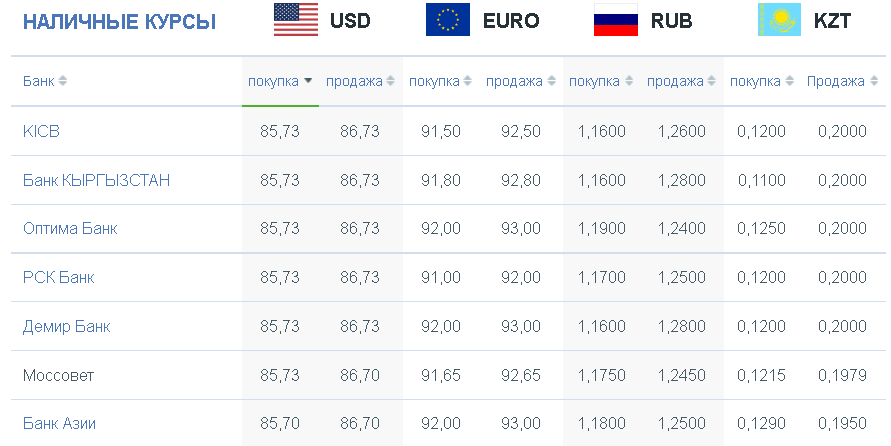891x446 pixels.
Task: Click the НАЛИЧНЫЕ КУРСЫ heading
Action: pyautogui.click(x=119, y=22)
